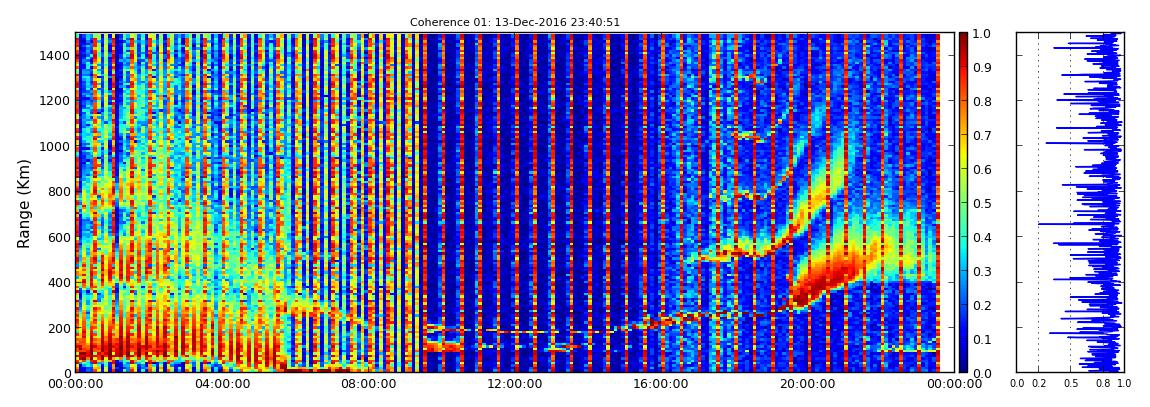Click the 0.6 colorbar label
The height and width of the screenshot is (407, 1150).
coord(984,169)
